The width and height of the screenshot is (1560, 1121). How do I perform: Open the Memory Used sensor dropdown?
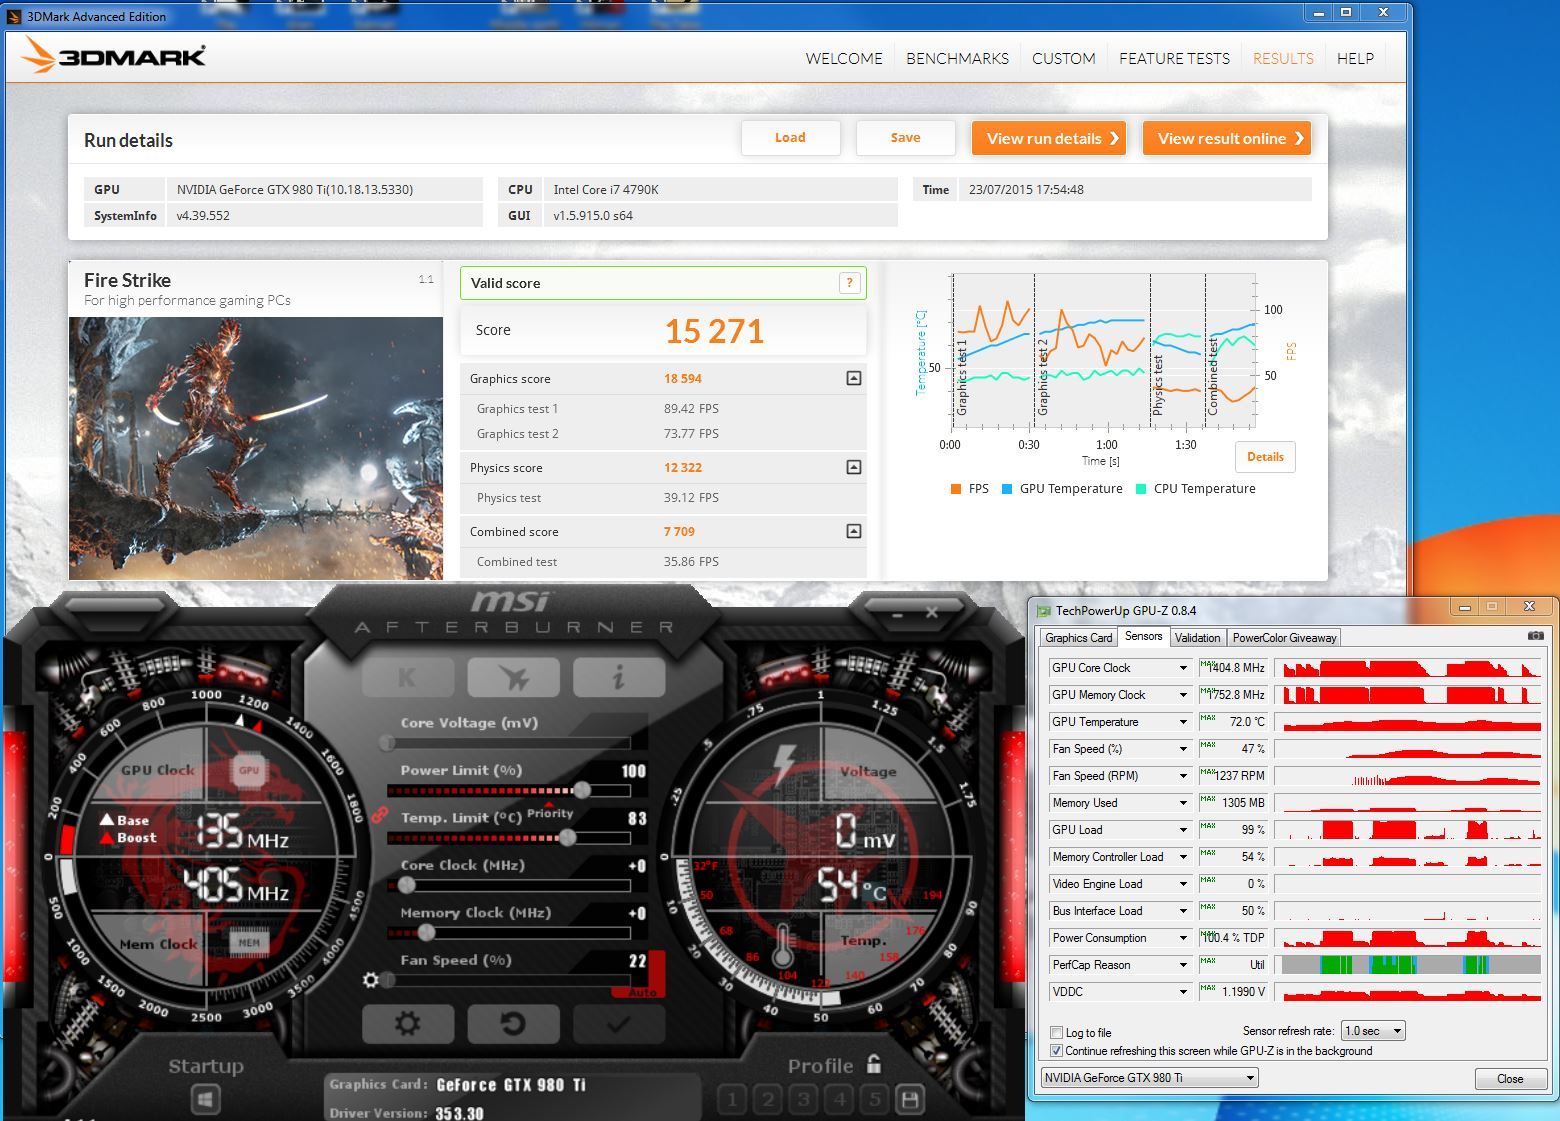point(1183,803)
